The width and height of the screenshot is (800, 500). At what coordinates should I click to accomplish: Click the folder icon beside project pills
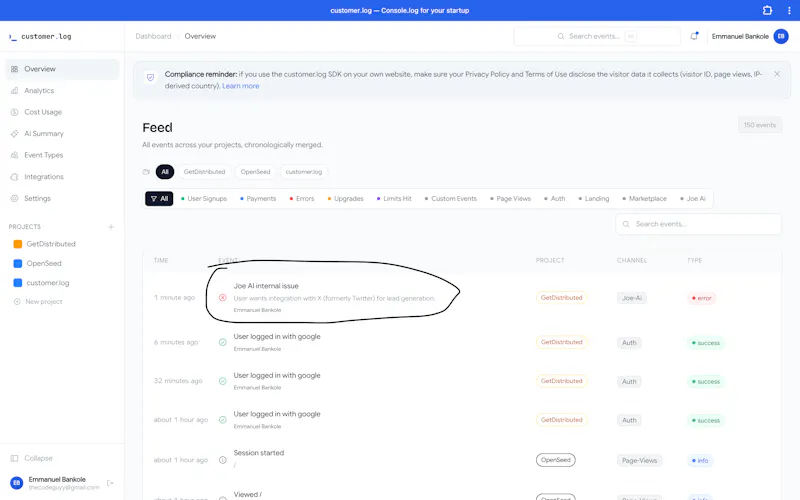tap(146, 172)
